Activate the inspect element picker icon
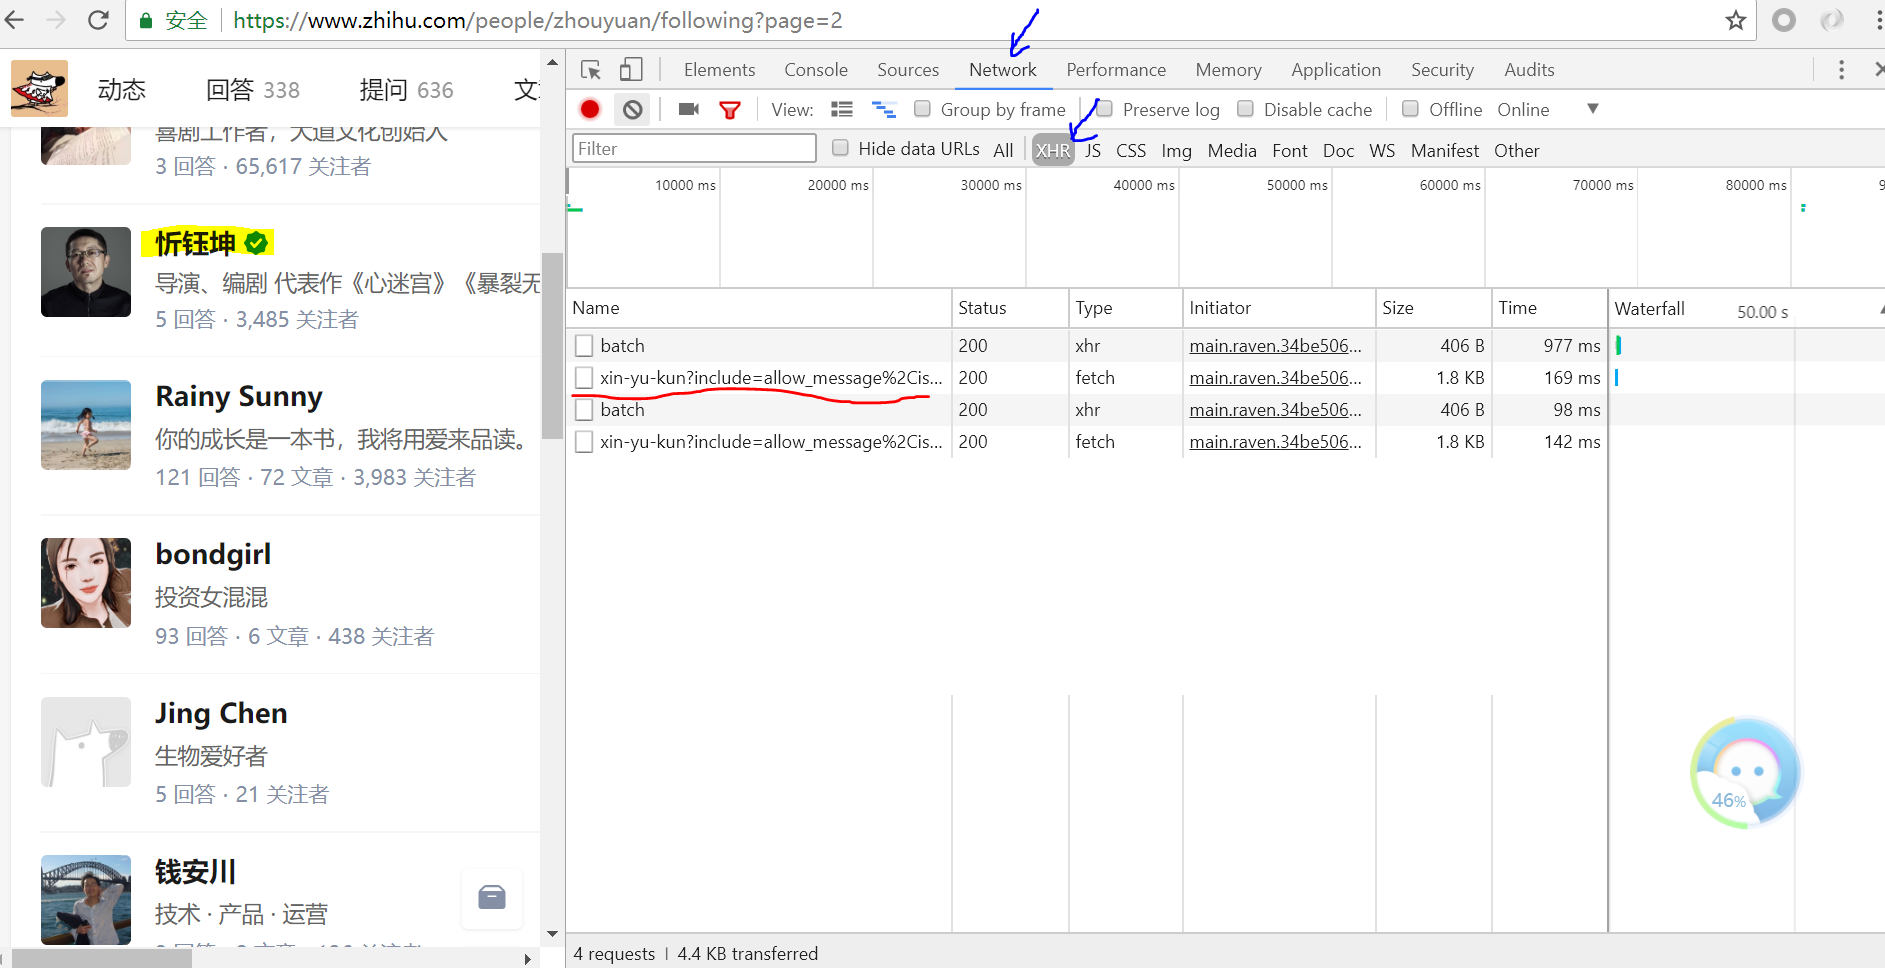Viewport: 1885px width, 968px height. coord(591,70)
